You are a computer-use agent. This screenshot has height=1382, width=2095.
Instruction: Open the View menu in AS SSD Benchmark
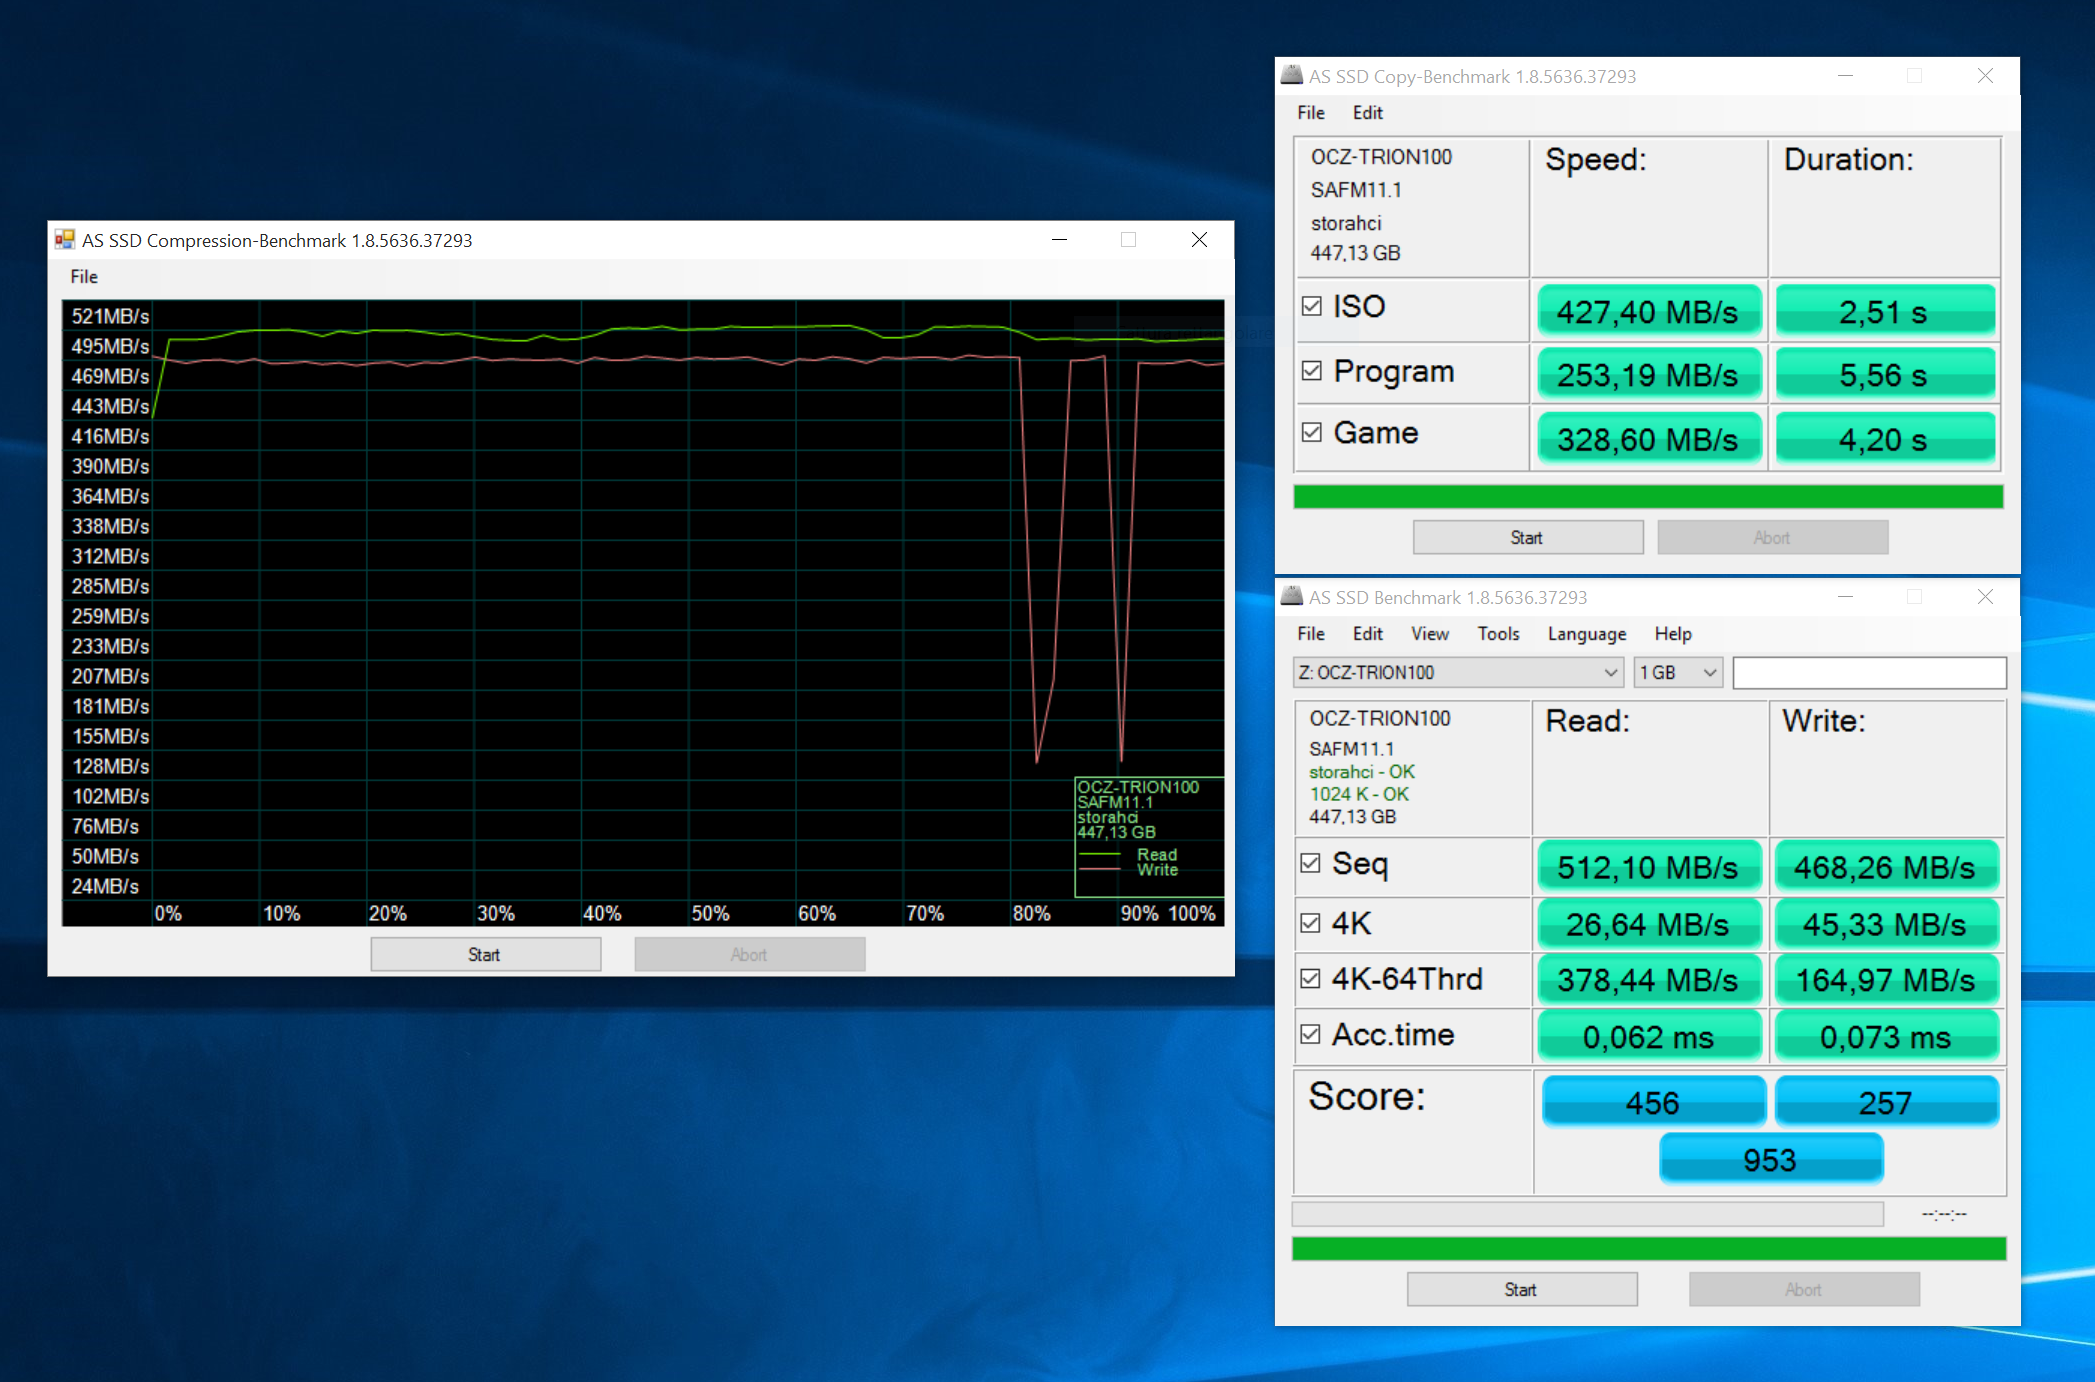(1429, 634)
